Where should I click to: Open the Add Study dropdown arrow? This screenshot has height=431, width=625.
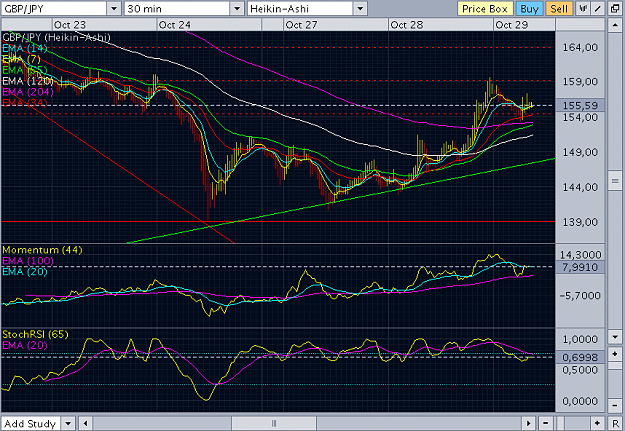(x=68, y=423)
